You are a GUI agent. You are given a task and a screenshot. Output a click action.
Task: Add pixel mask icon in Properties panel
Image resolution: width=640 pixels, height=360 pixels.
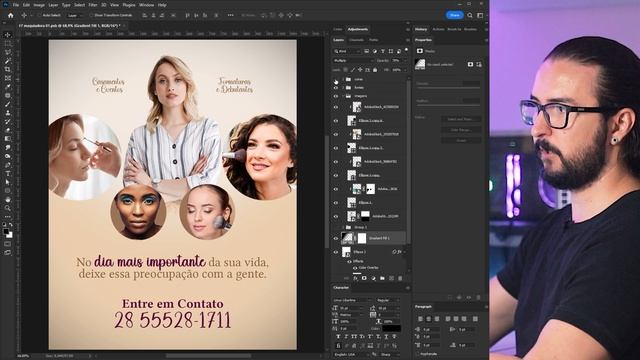(x=470, y=64)
